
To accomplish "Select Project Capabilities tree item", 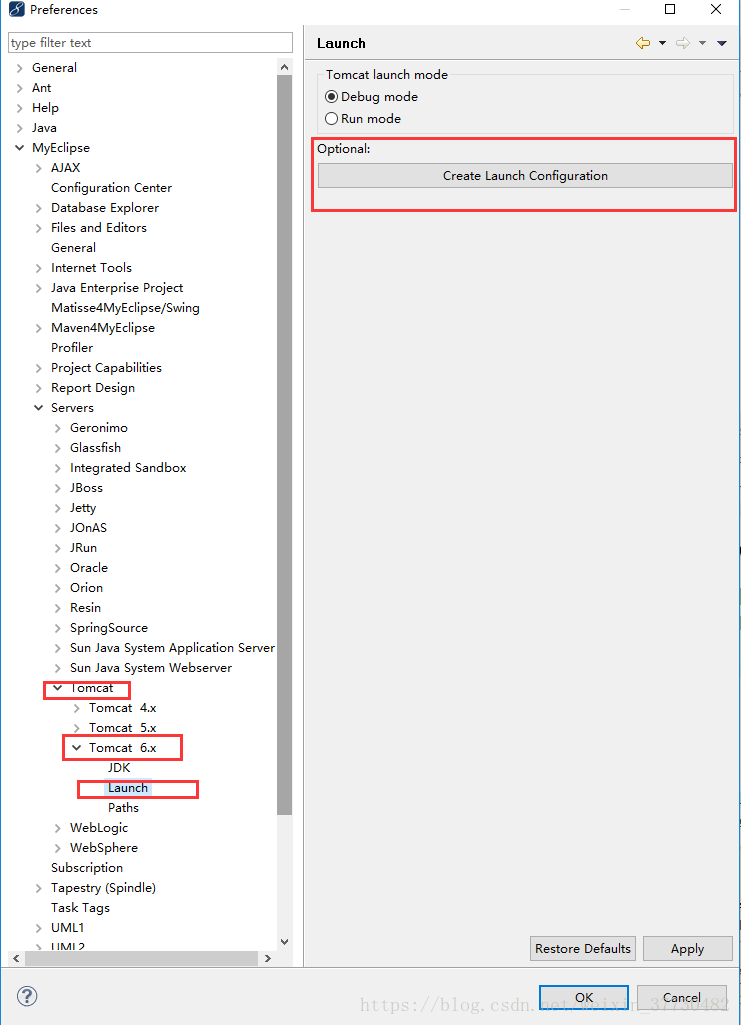I will pyautogui.click(x=106, y=368).
